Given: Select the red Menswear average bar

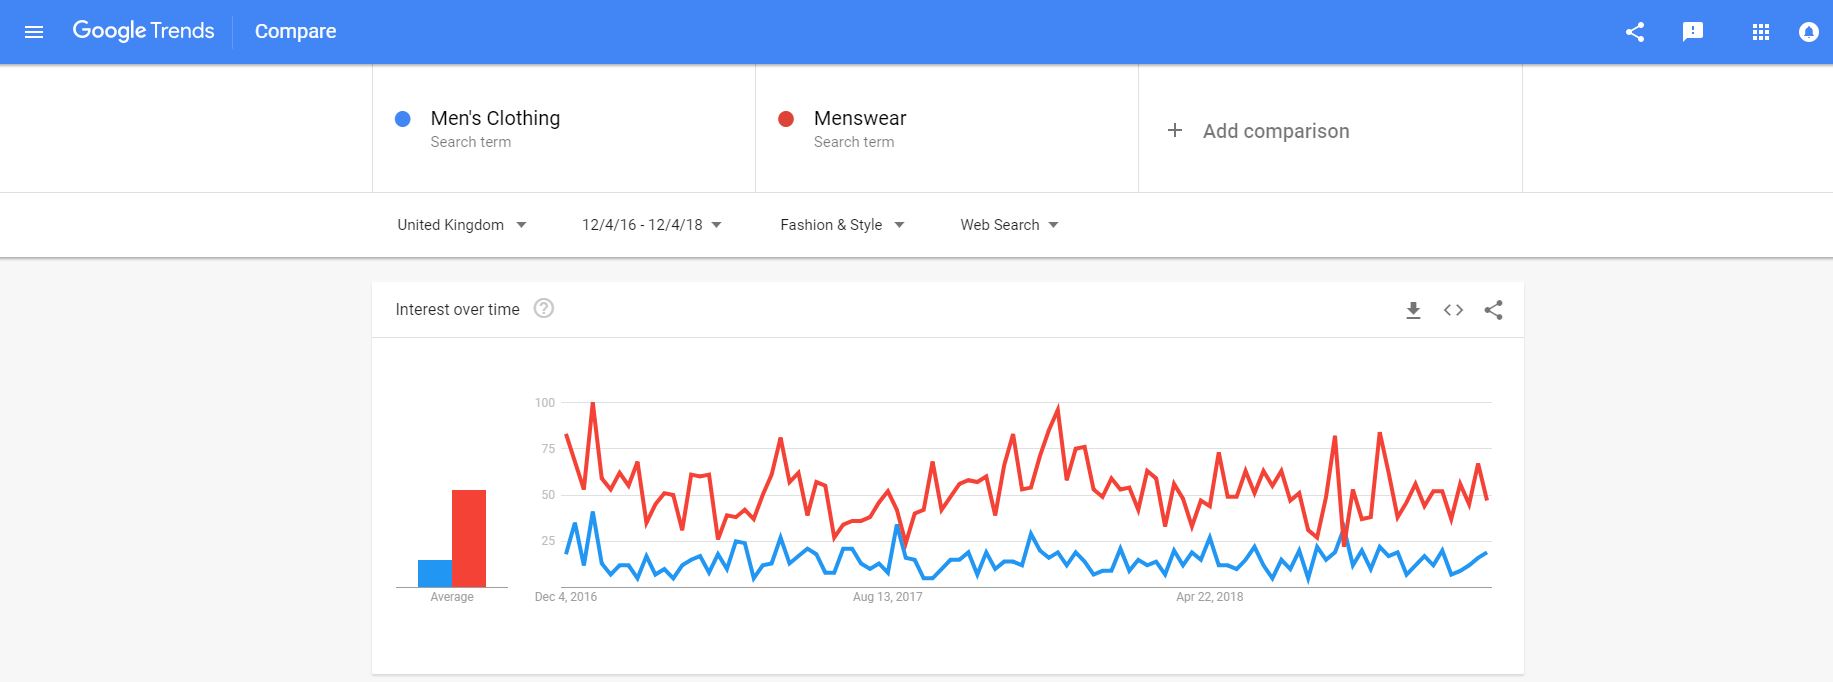Looking at the screenshot, I should click(x=469, y=538).
